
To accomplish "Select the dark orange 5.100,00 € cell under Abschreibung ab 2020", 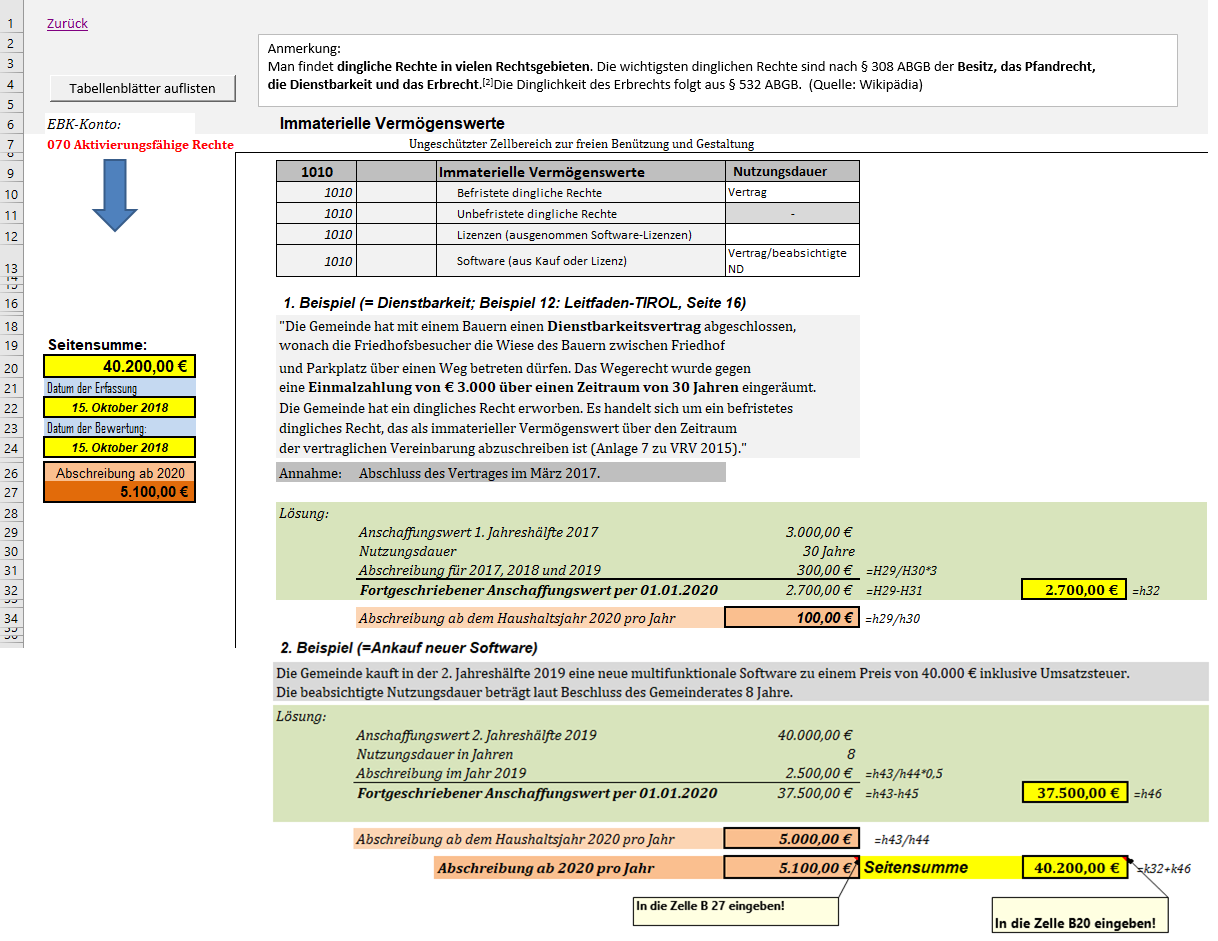I will [120, 492].
